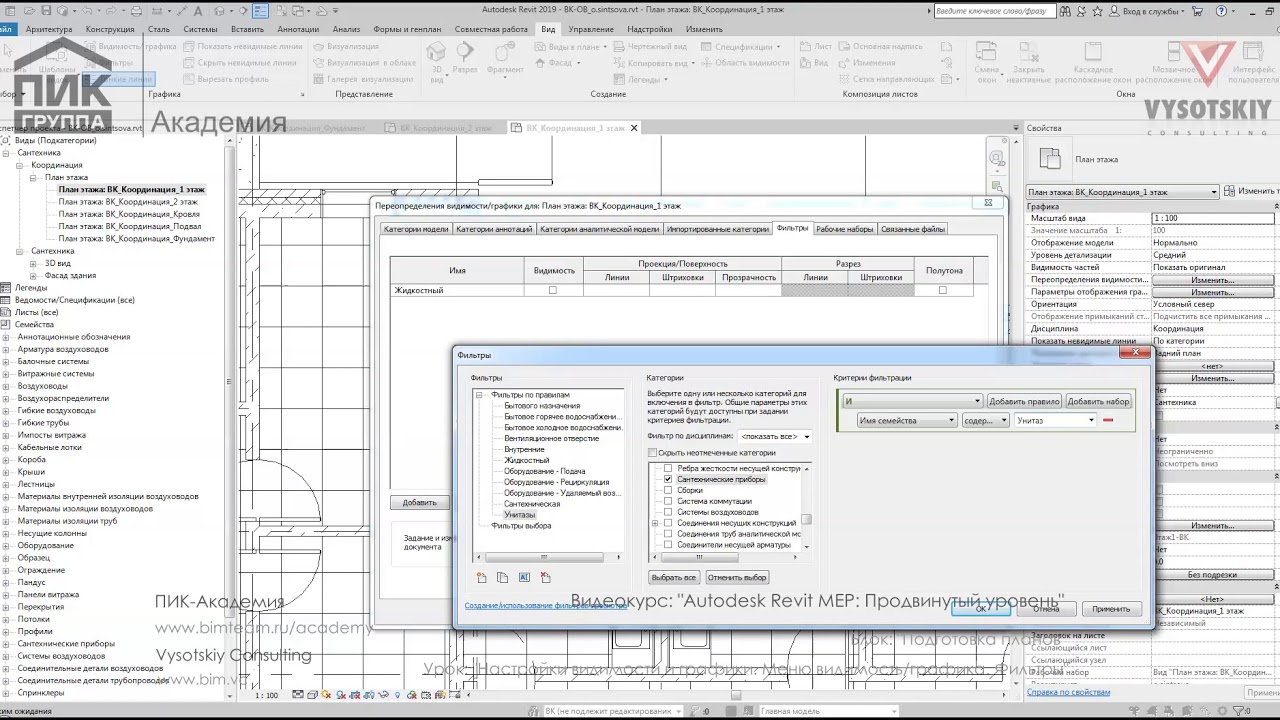Uncheck the Сантехнические приборы category

point(668,480)
